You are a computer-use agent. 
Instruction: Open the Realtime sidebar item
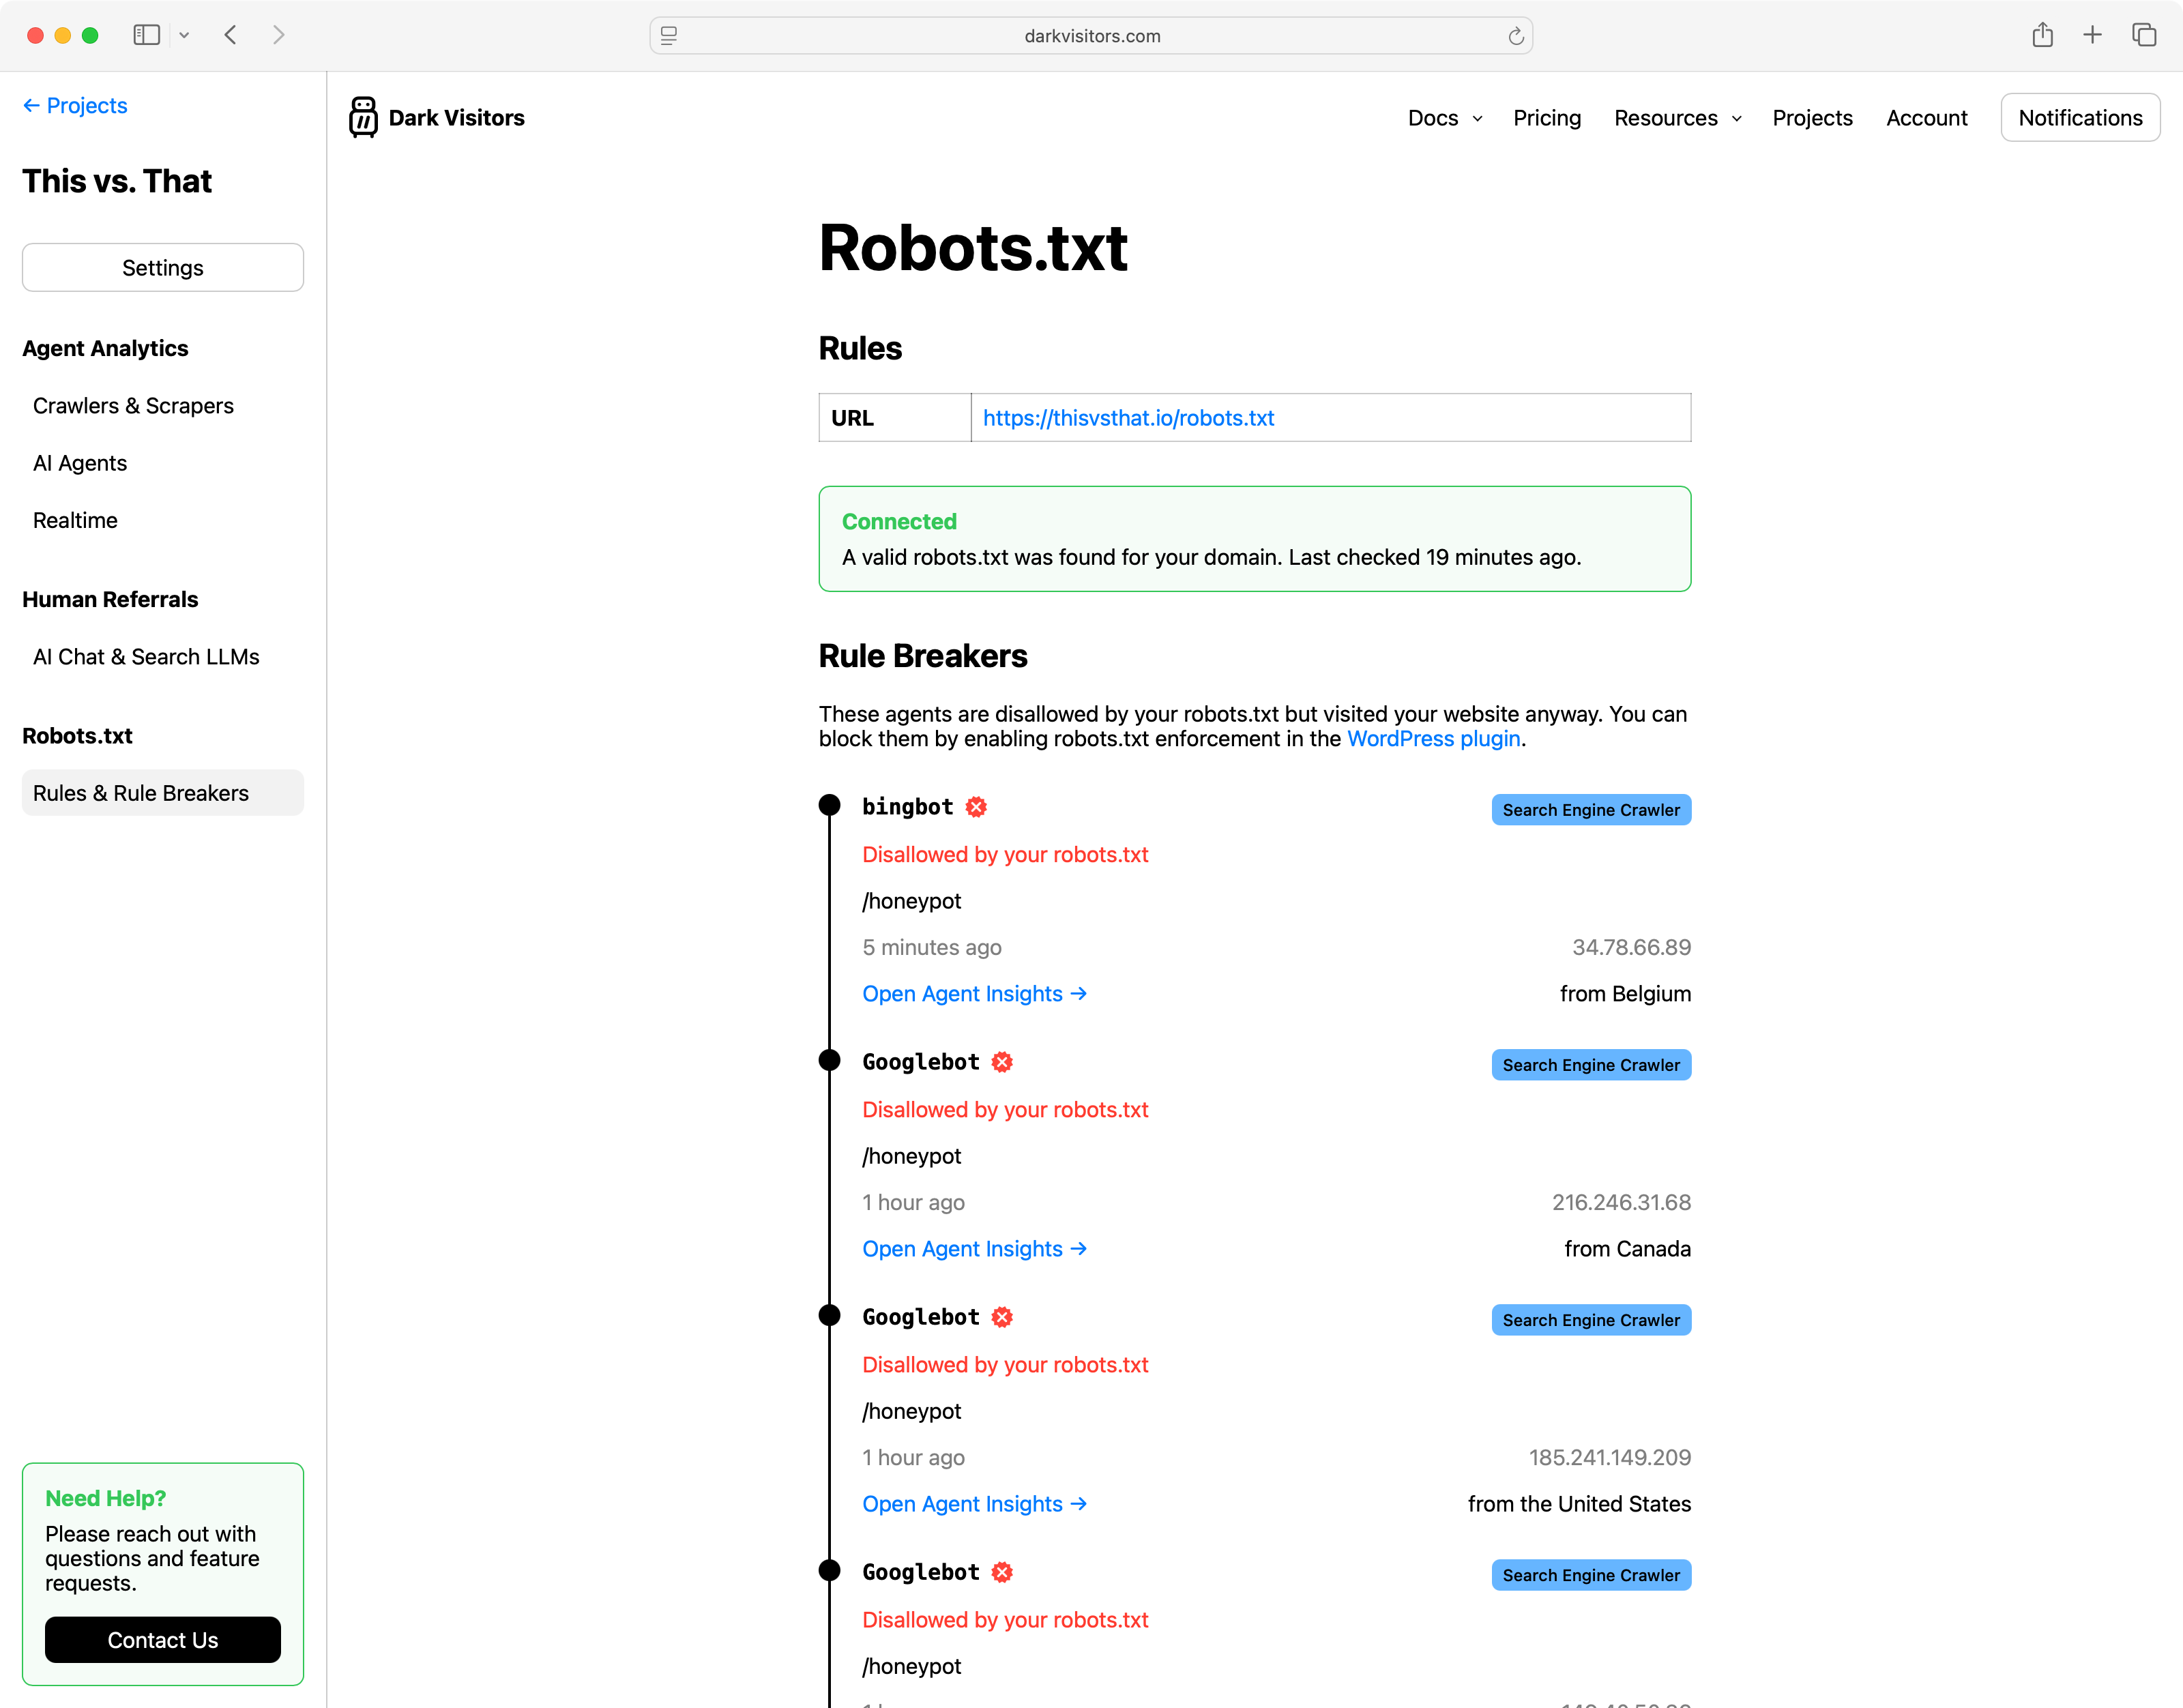click(x=75, y=520)
